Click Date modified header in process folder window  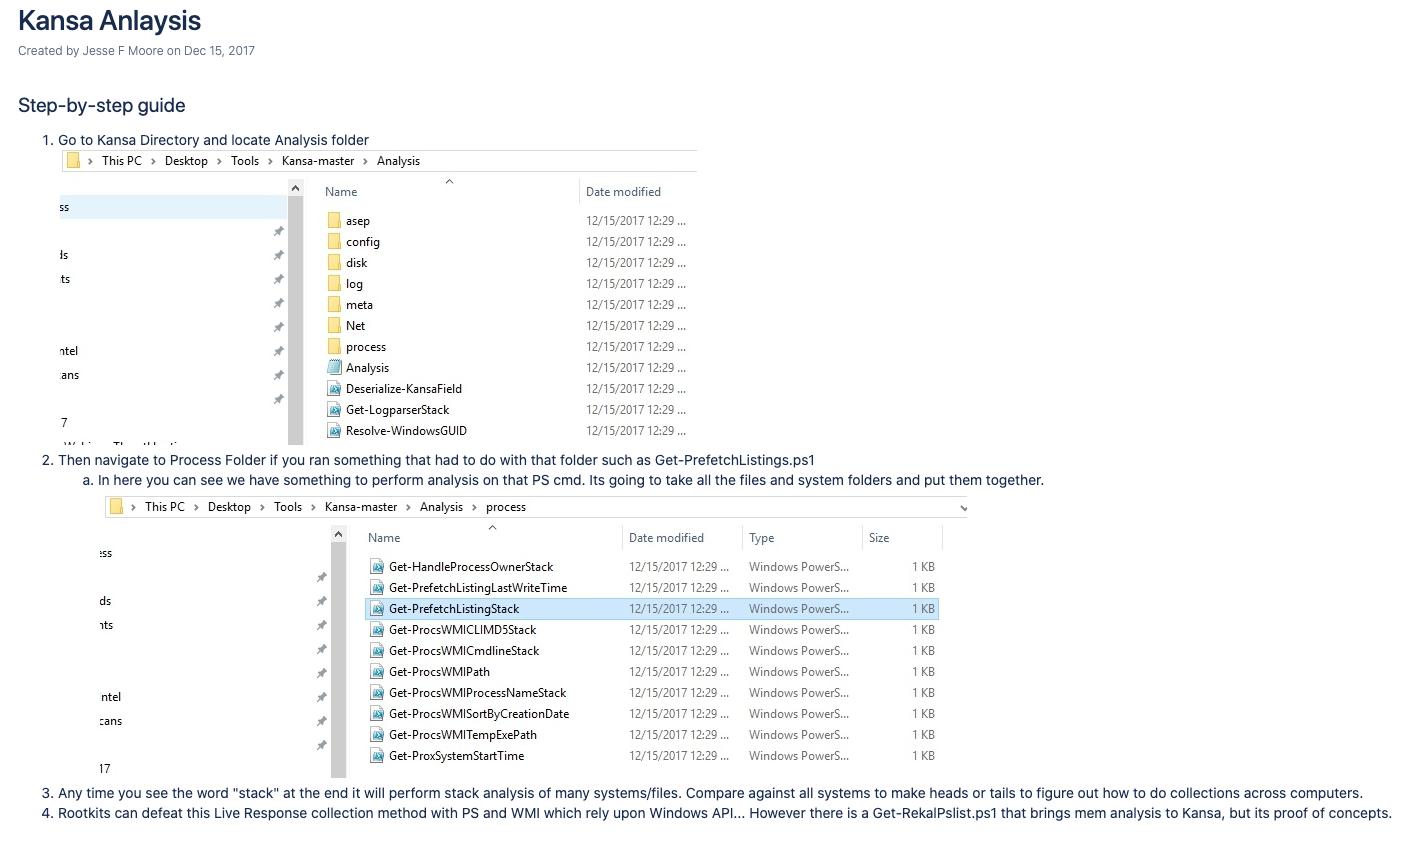tap(666, 538)
